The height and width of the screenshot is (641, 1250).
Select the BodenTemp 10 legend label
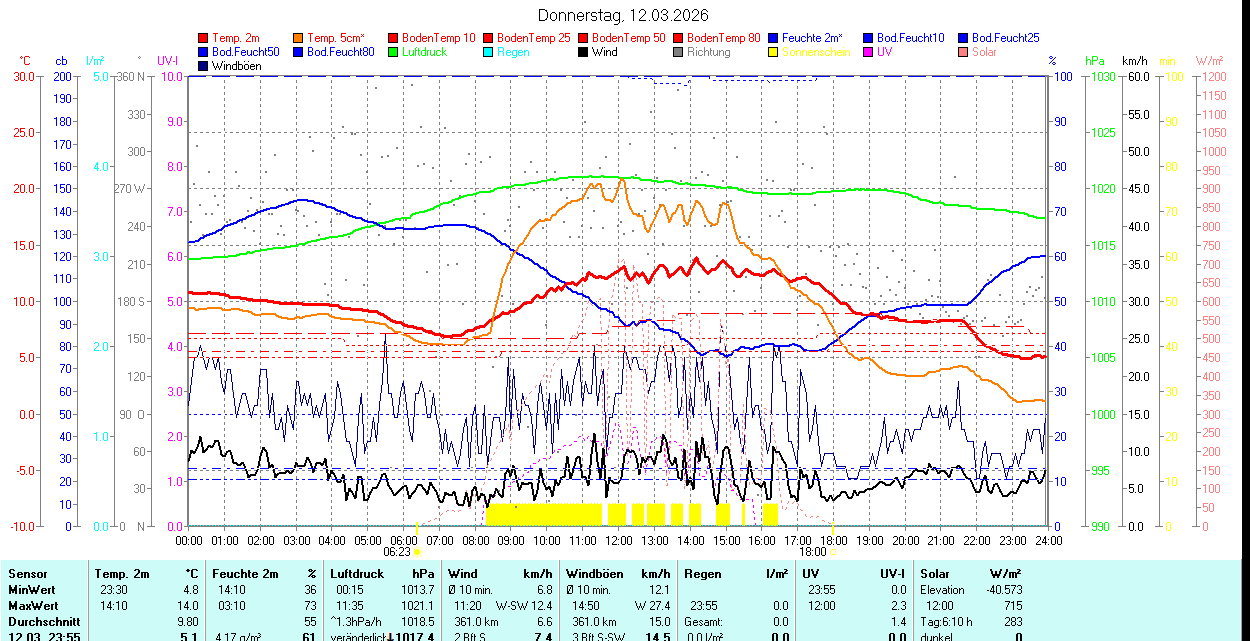coord(439,38)
